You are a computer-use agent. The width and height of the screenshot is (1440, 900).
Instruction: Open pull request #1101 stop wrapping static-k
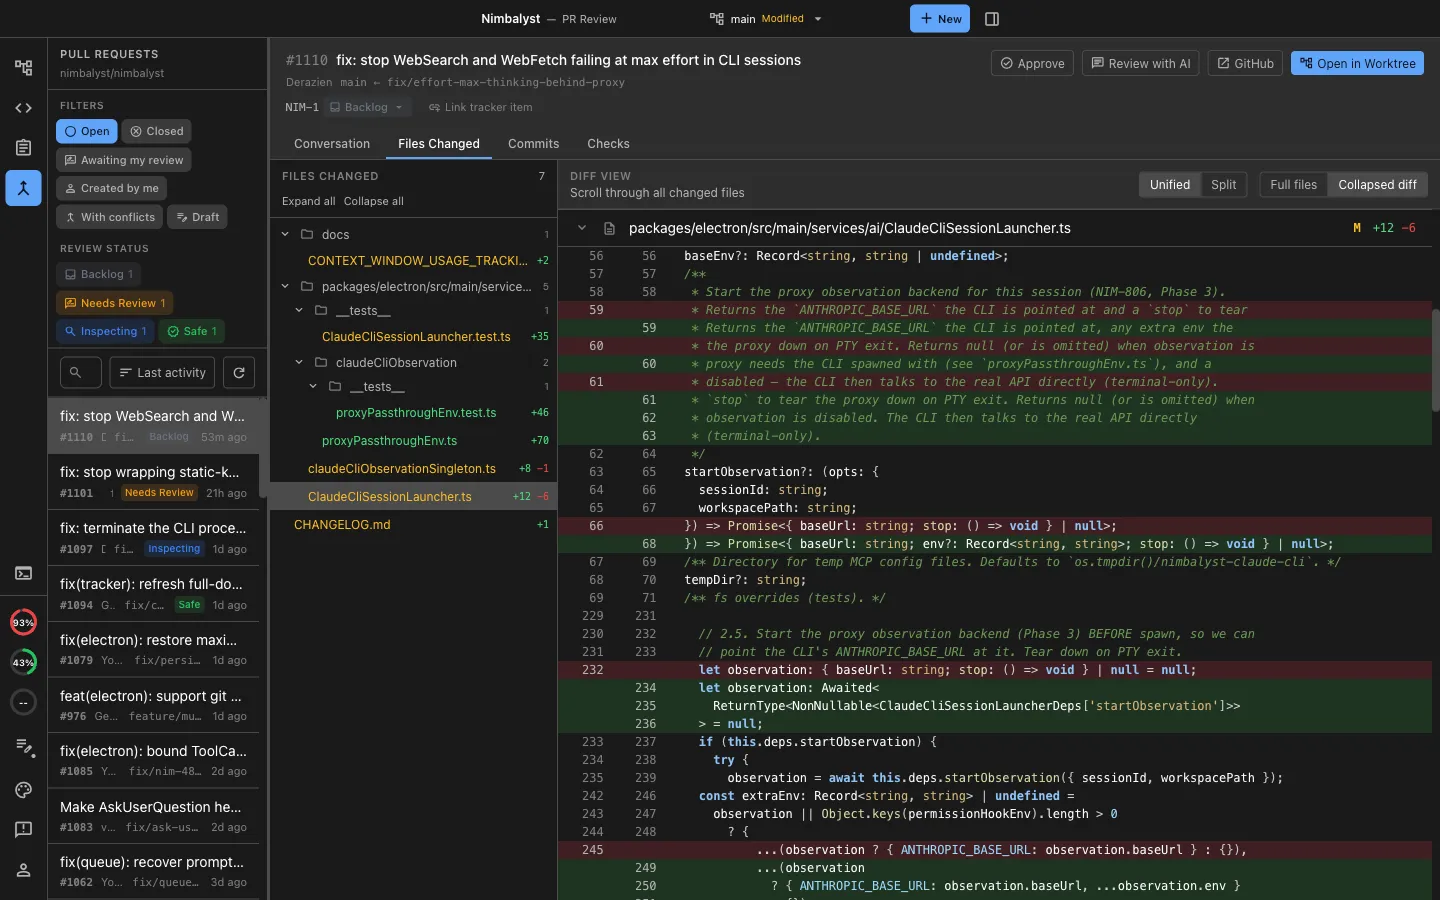coord(153,482)
